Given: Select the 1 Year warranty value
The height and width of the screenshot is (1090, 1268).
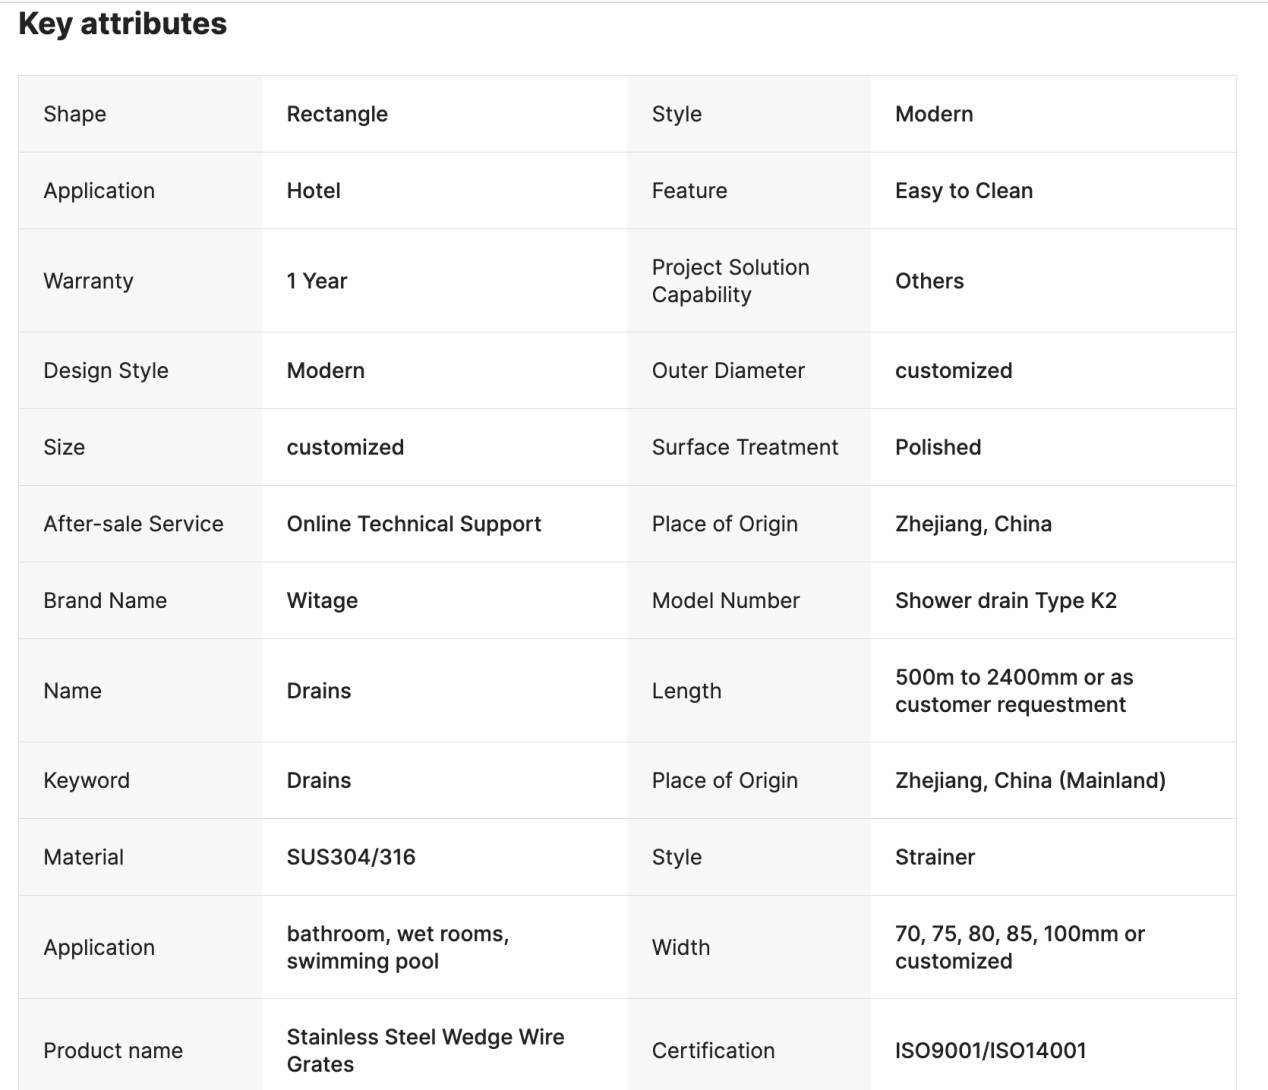Looking at the screenshot, I should click(316, 281).
